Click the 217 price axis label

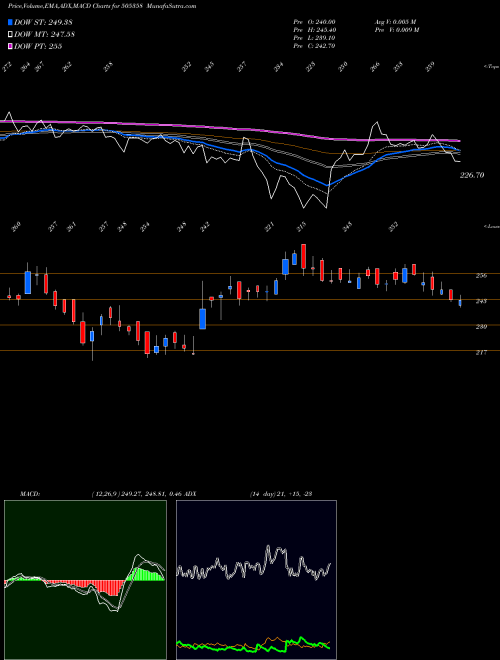point(481,352)
